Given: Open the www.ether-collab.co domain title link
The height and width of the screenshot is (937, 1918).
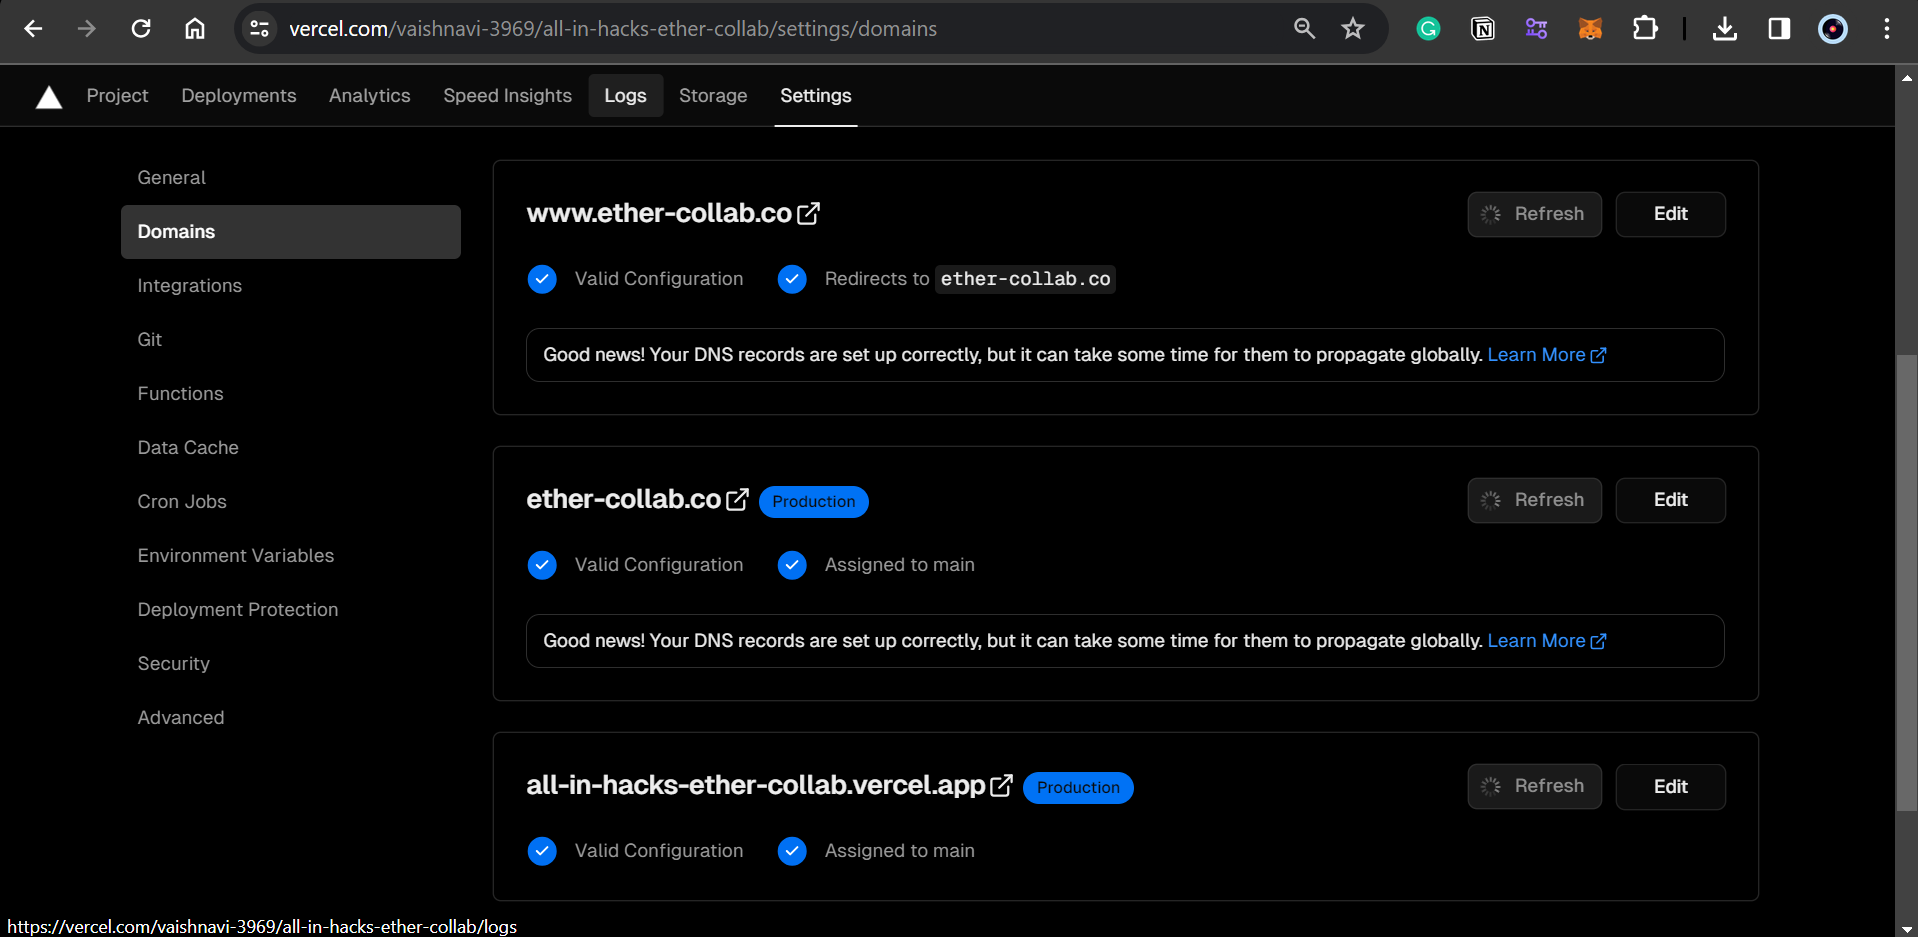Looking at the screenshot, I should point(659,213).
